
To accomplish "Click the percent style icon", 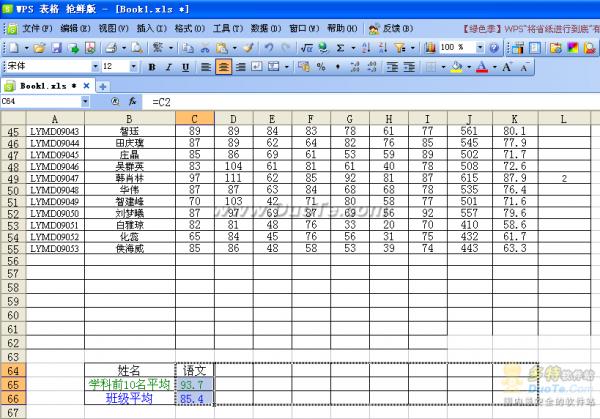I will 321,67.
